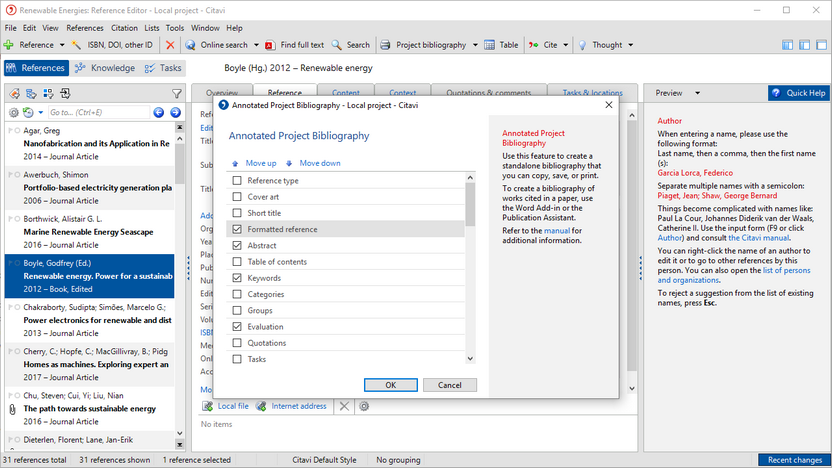Click ISBN, DOI, other ID wand icon
This screenshot has width=832, height=468.
point(76,45)
